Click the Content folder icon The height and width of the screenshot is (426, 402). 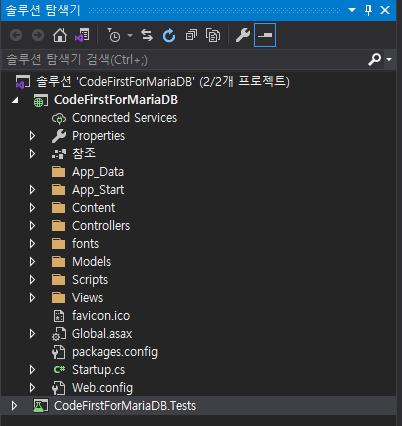pos(59,208)
